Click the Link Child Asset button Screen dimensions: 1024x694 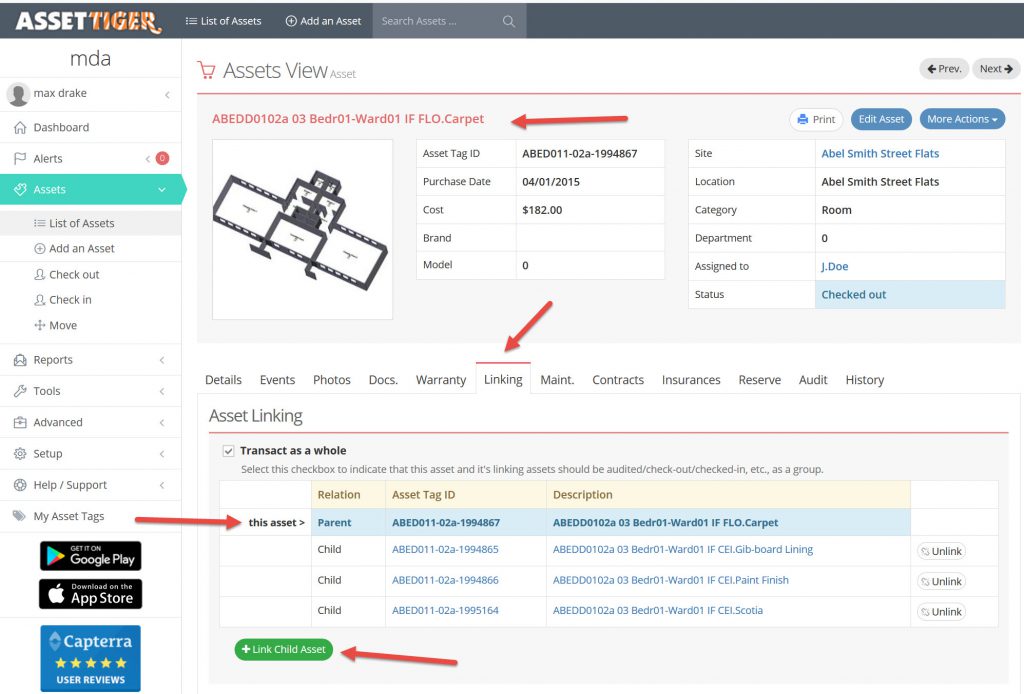[284, 650]
